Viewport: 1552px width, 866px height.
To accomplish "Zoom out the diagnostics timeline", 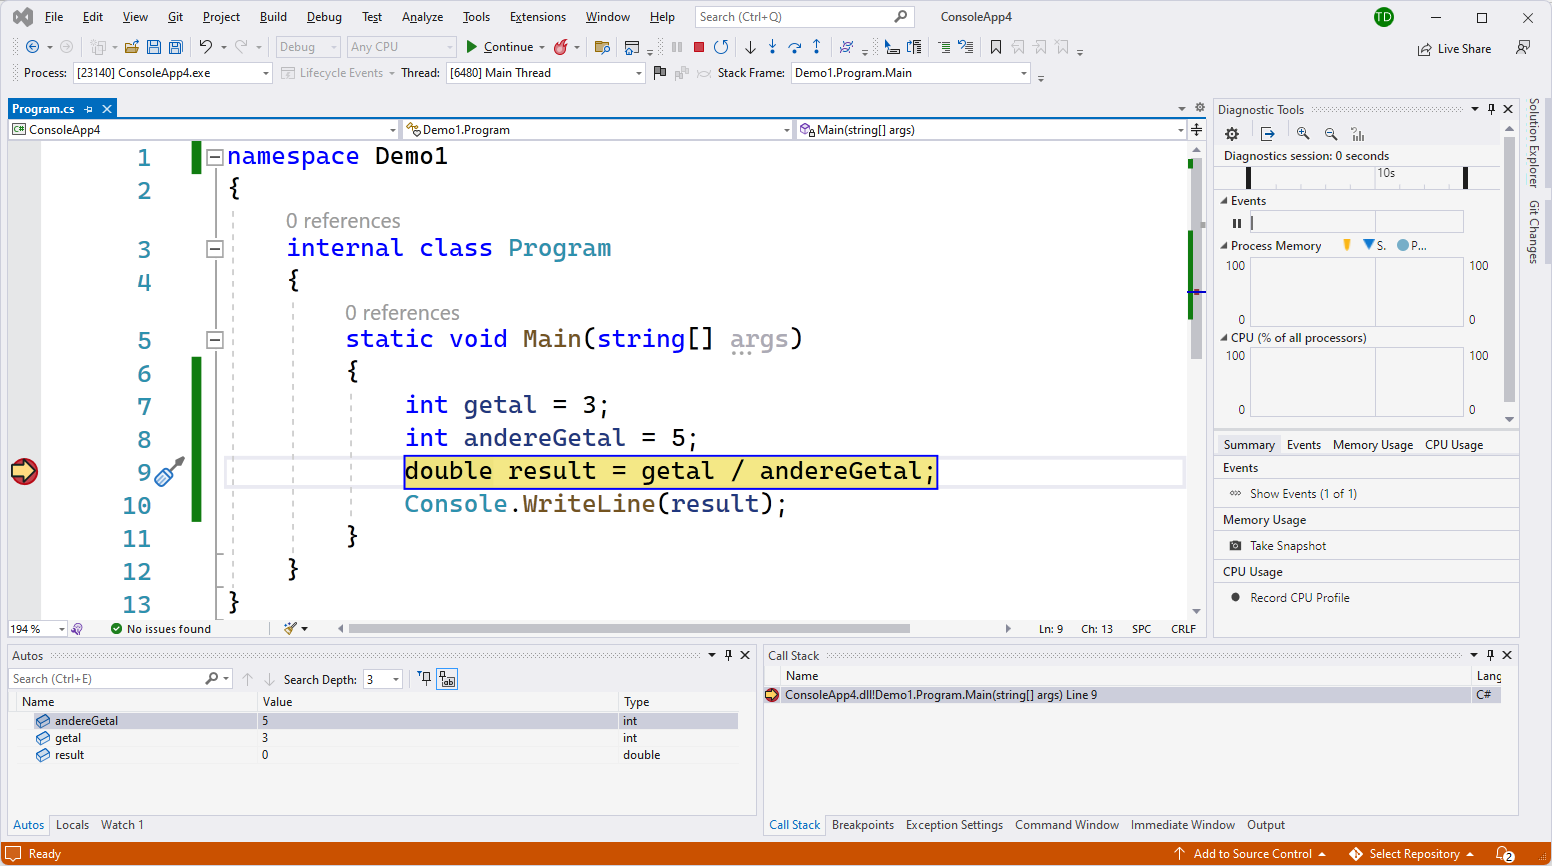I will (1331, 134).
